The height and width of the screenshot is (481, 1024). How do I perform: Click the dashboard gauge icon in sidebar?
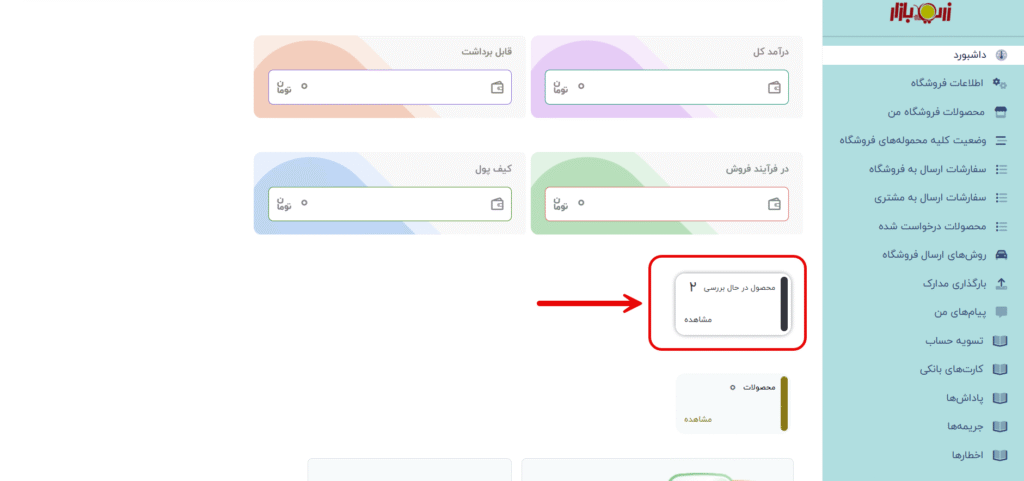point(1002,54)
